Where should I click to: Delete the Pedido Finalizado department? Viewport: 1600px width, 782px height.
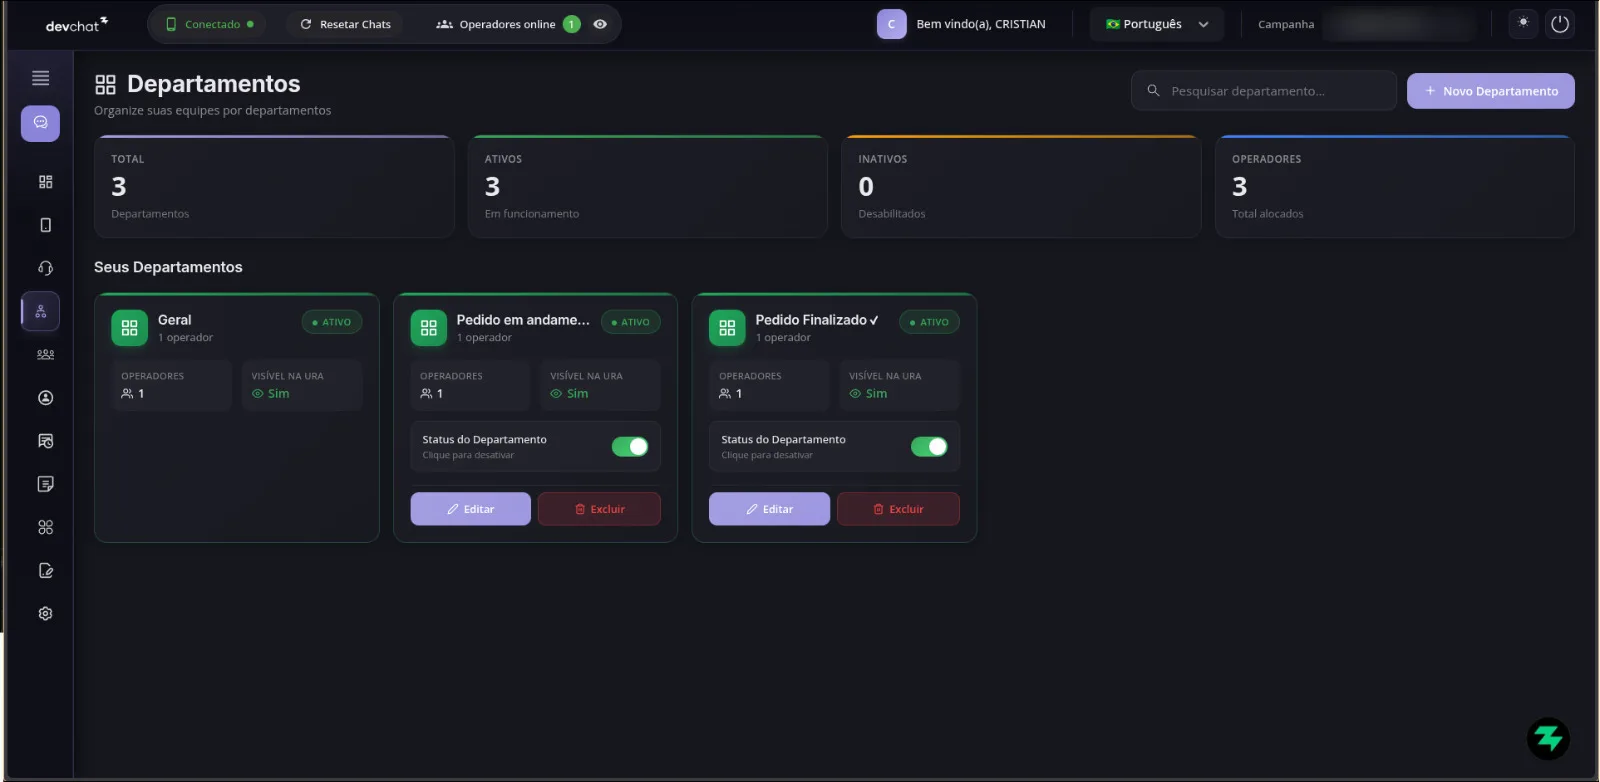[898, 509]
